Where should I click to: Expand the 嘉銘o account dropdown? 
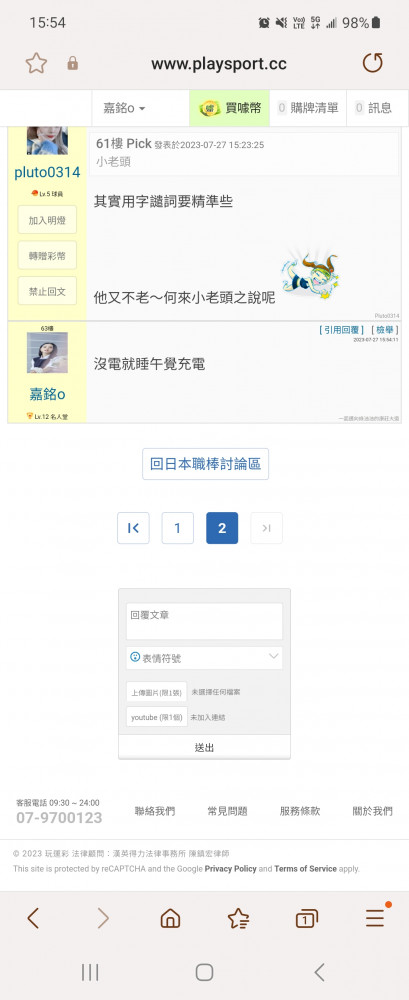point(125,108)
